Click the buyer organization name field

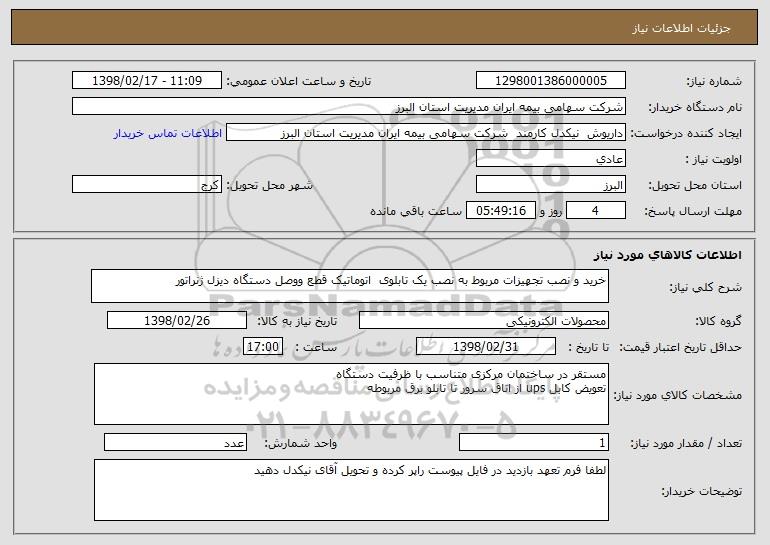[x=349, y=107]
